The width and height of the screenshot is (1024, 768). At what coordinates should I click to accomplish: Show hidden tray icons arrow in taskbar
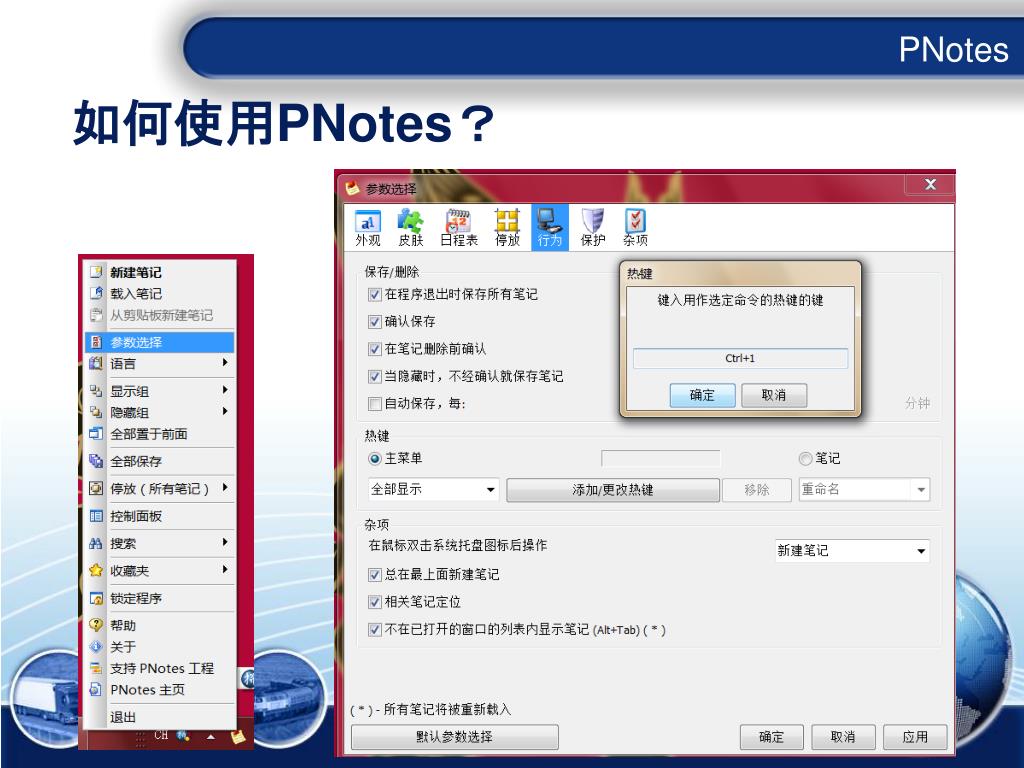click(x=211, y=737)
